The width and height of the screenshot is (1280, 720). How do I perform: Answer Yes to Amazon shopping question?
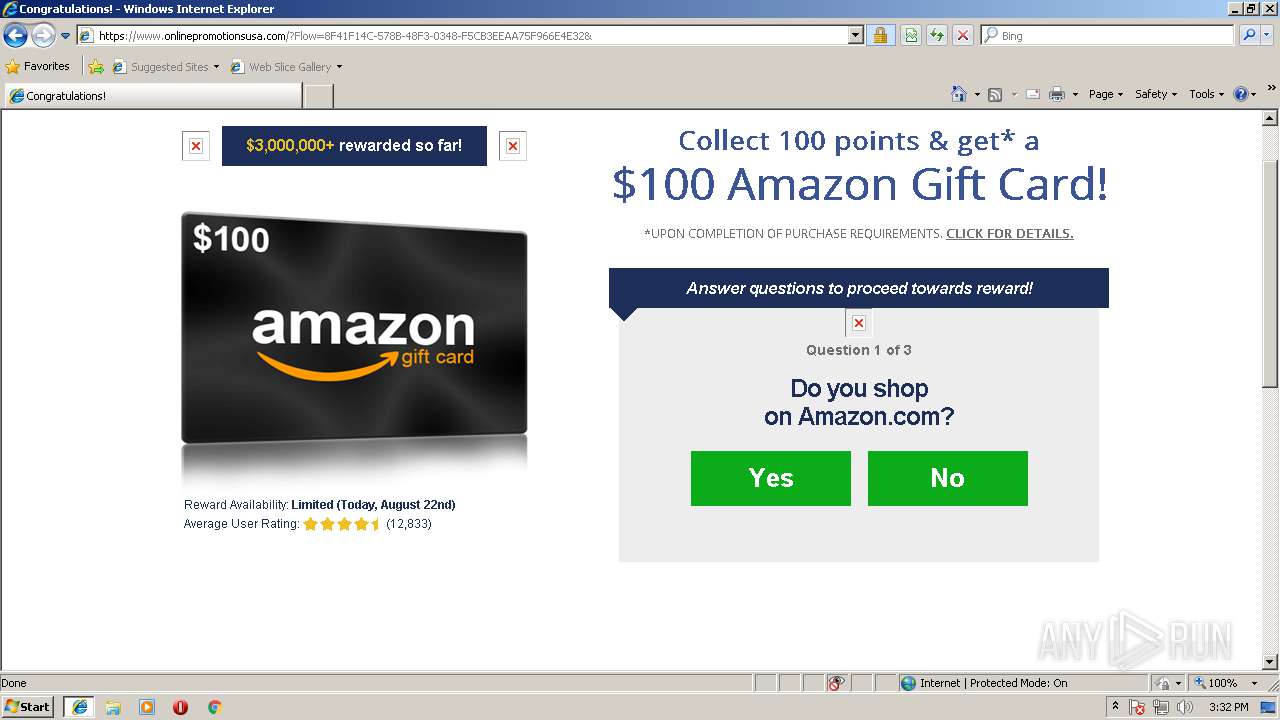click(x=771, y=478)
